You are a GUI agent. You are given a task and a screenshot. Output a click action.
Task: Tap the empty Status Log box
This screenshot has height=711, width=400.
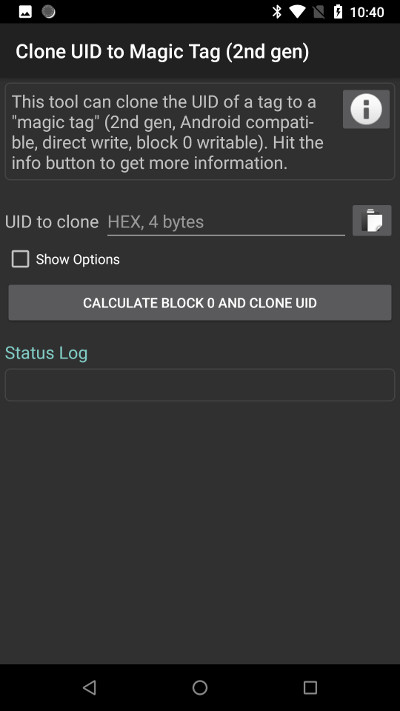pos(200,385)
